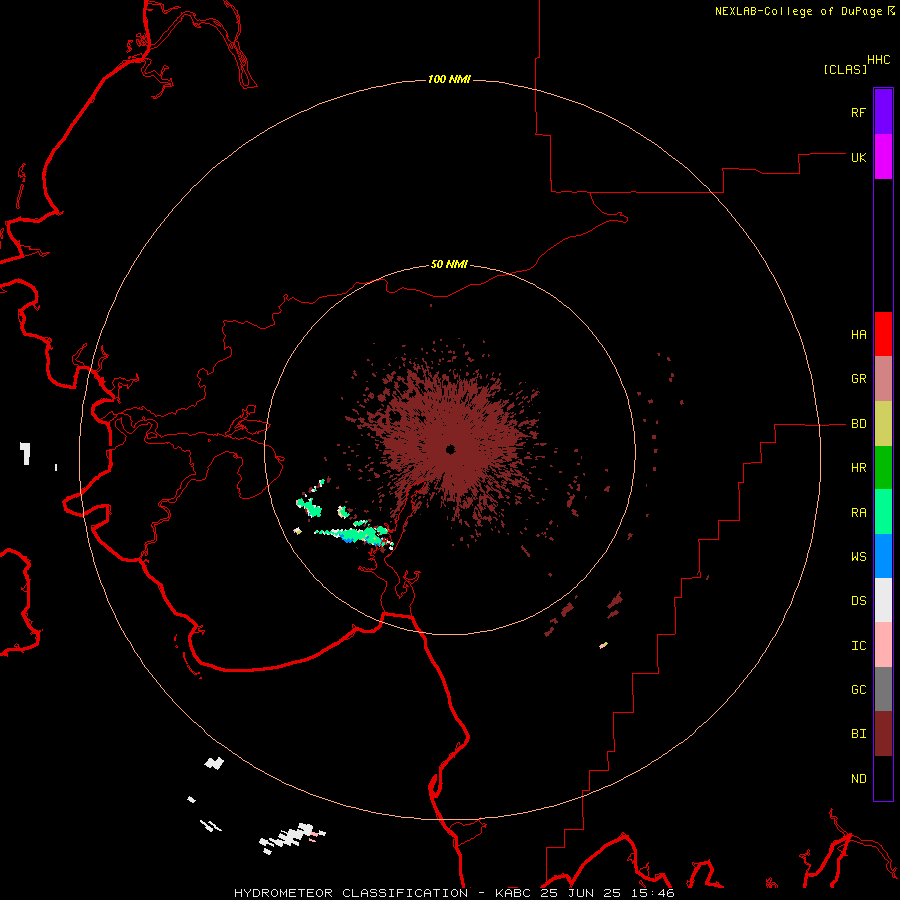Click the ND legend label
Viewport: 900px width, 900px height.
(858, 779)
